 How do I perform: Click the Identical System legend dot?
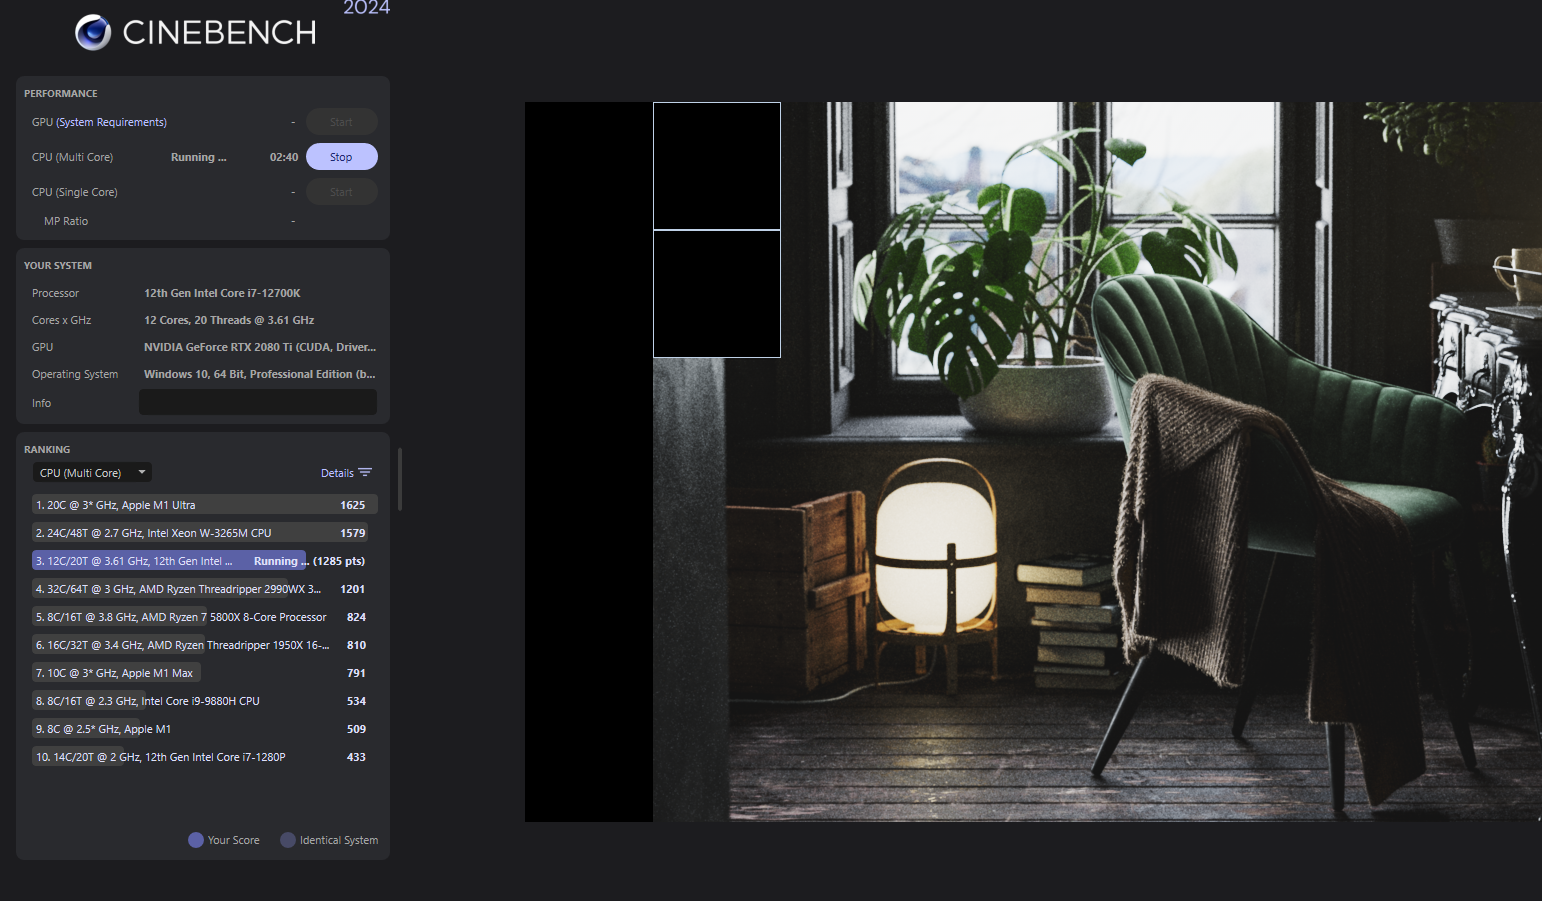click(288, 840)
